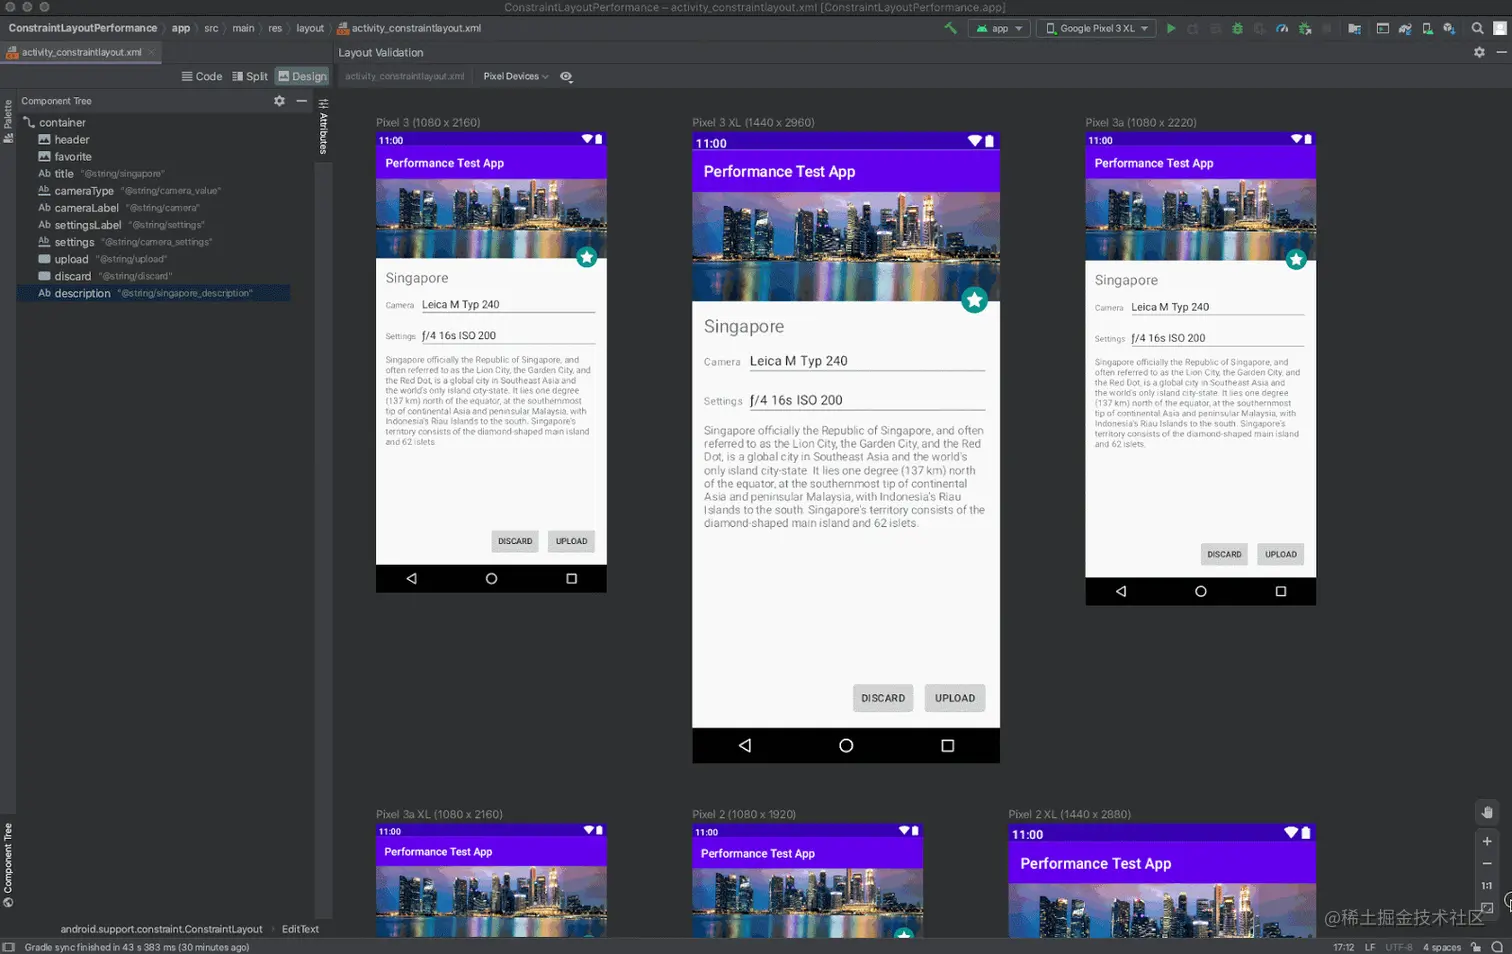Image resolution: width=1512 pixels, height=954 pixels.
Task: Click the Zoom to Fit Screen icon
Action: coord(1487,907)
